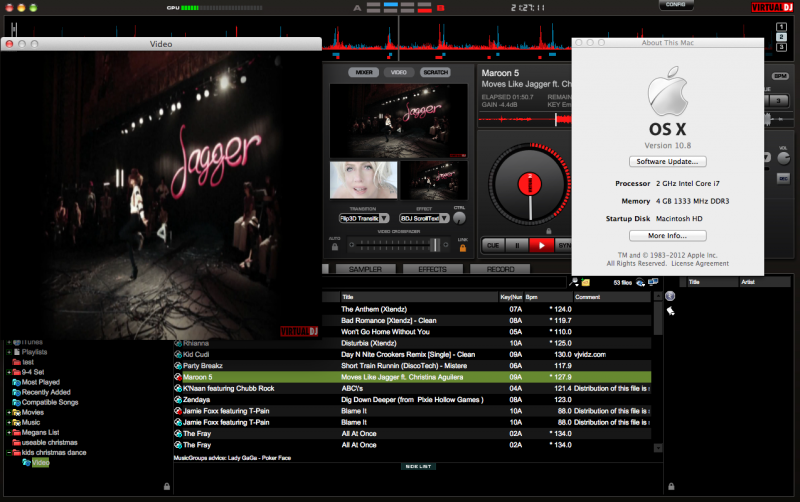Select the Moves Like Jagger song row
Screen dimensions: 800x502
pyautogui.click(x=412, y=377)
